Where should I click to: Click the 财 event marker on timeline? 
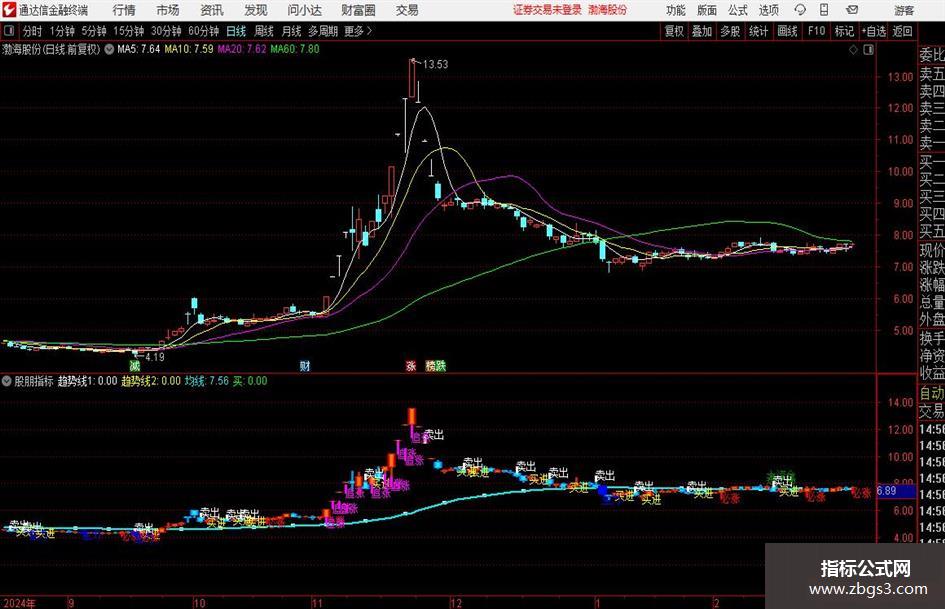point(305,365)
